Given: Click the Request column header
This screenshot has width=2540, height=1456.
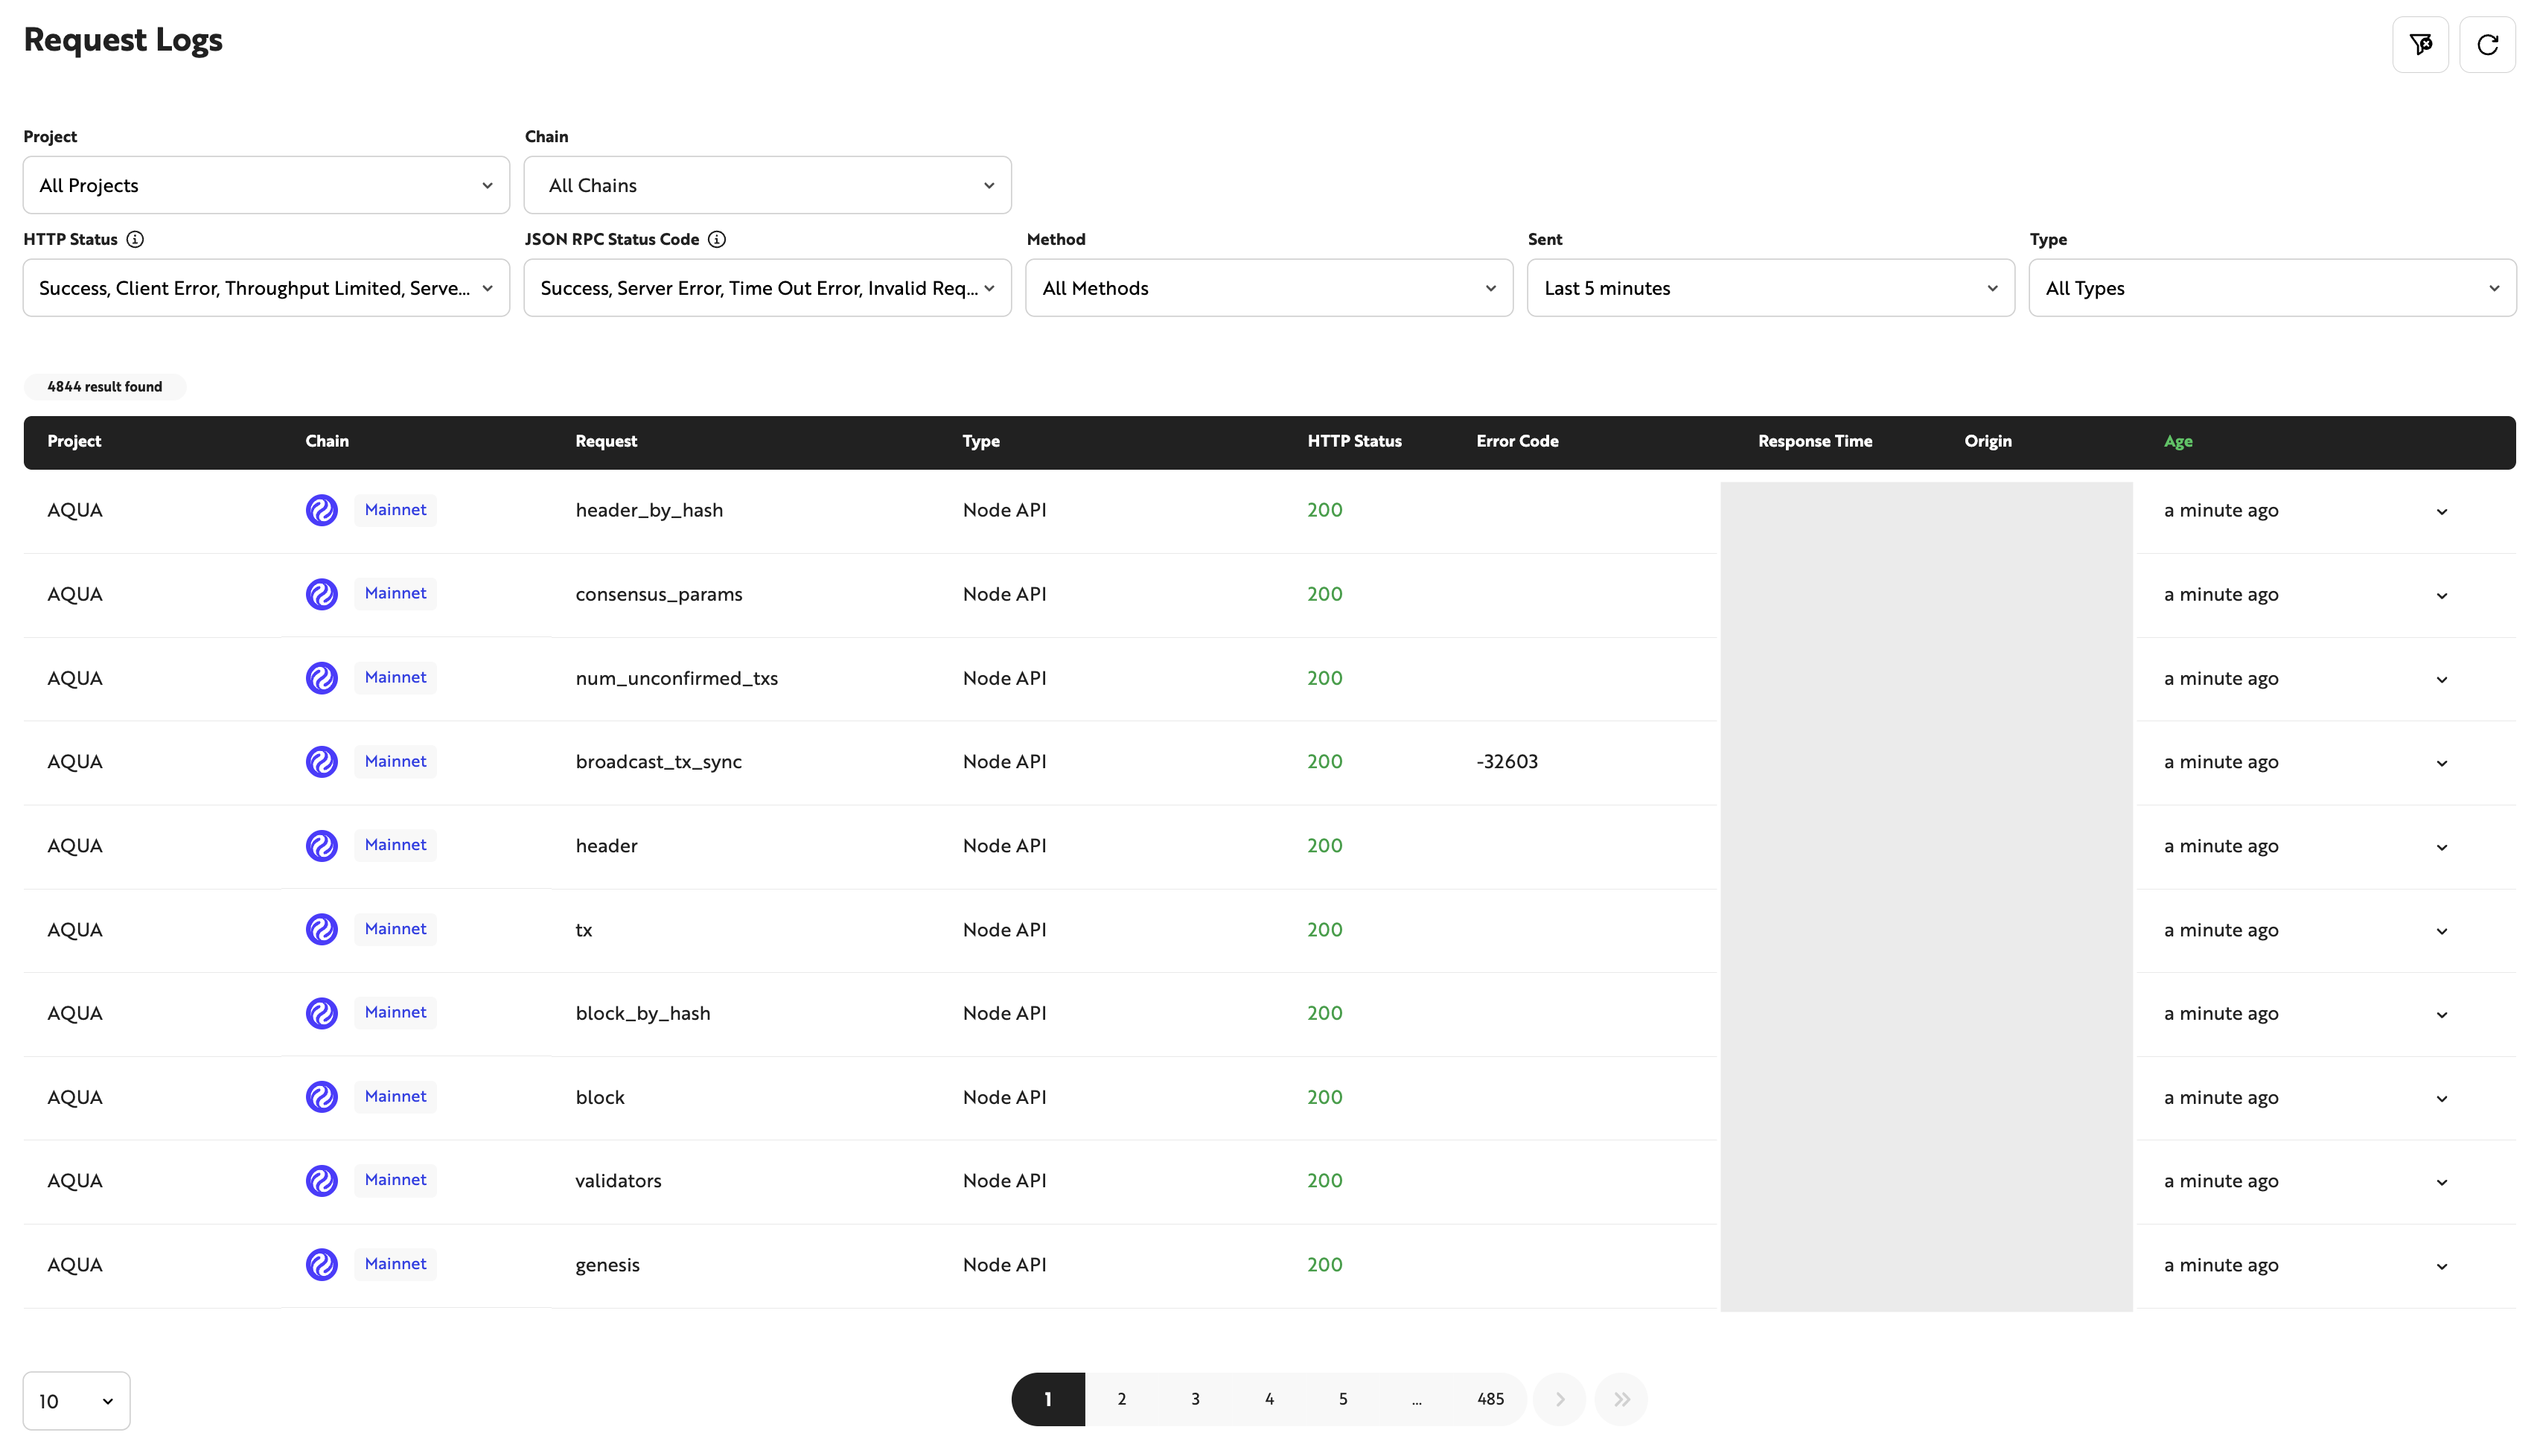Looking at the screenshot, I should click(x=606, y=441).
